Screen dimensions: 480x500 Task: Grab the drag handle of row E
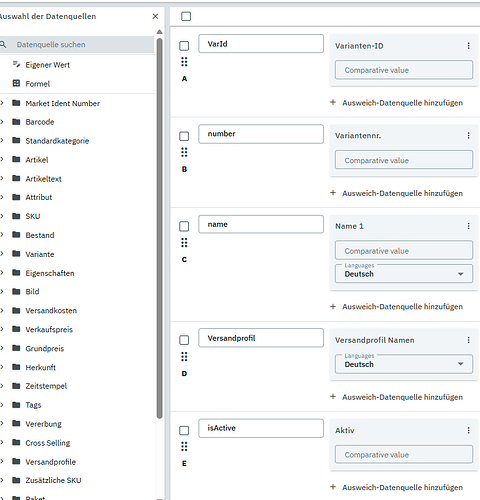184,446
